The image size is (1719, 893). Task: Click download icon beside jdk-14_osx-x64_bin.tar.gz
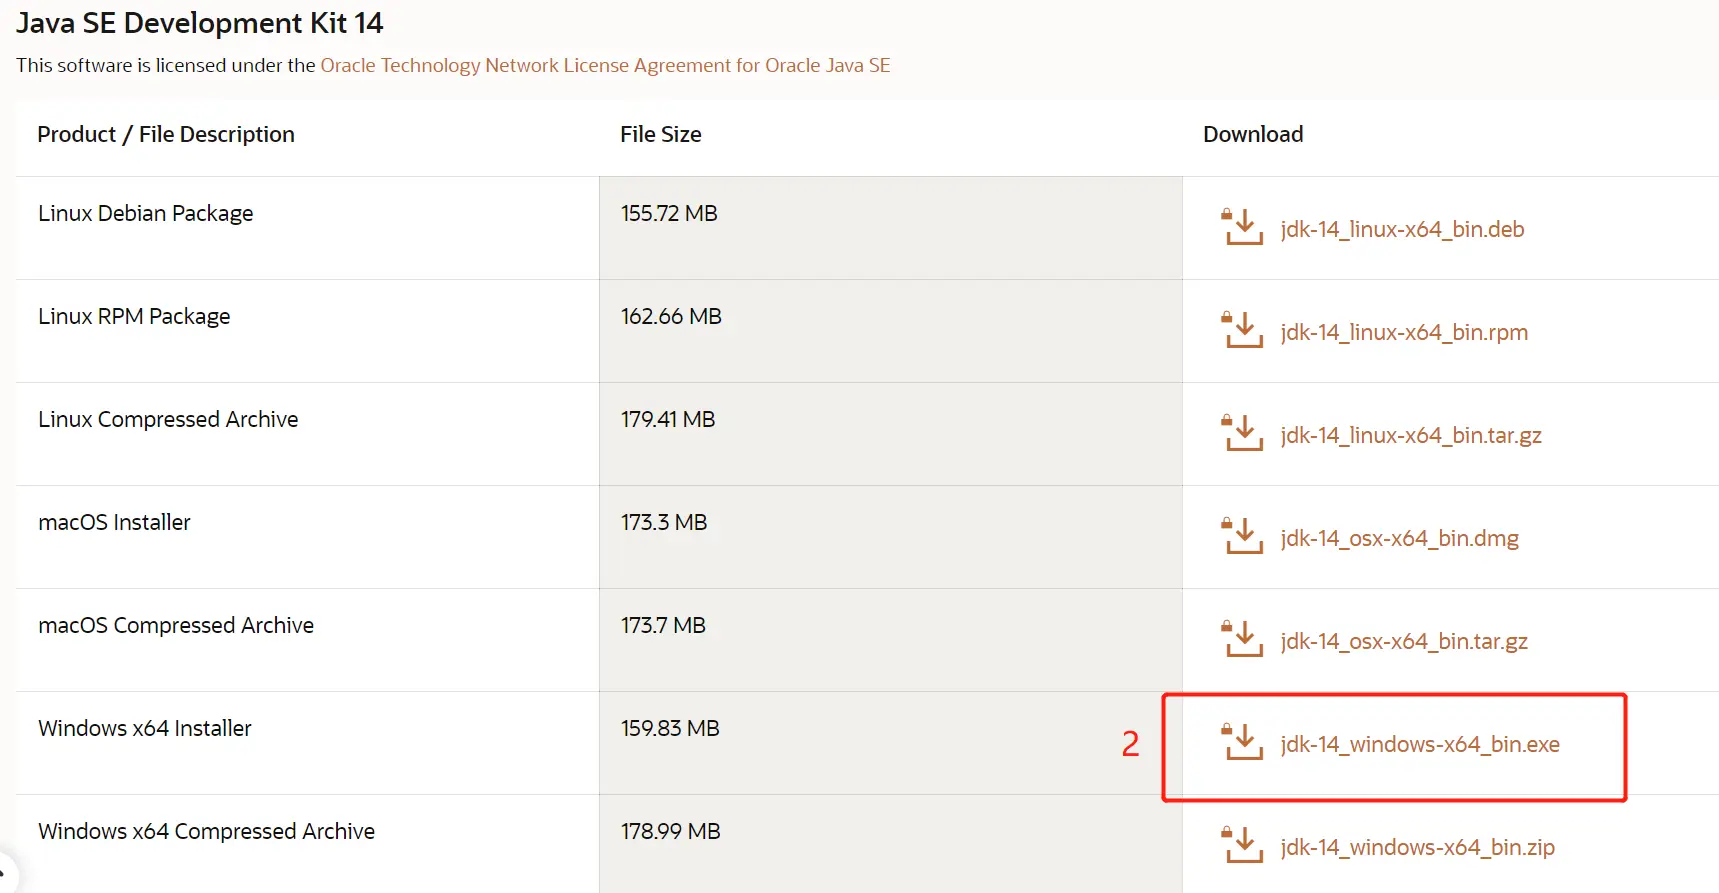pyautogui.click(x=1242, y=639)
